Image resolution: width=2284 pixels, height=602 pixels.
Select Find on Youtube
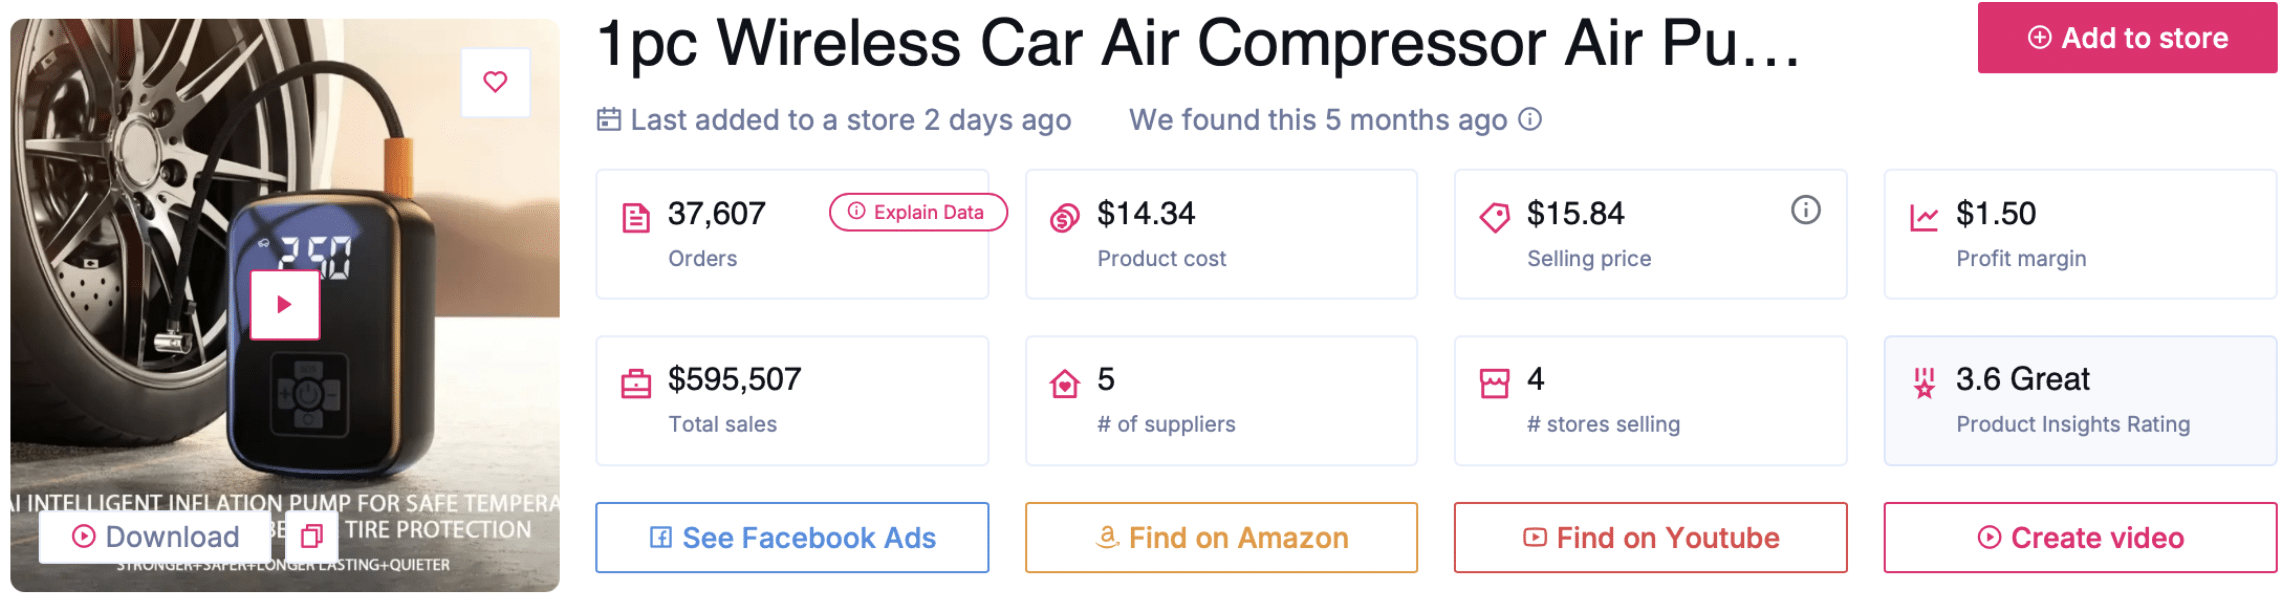click(x=1650, y=537)
